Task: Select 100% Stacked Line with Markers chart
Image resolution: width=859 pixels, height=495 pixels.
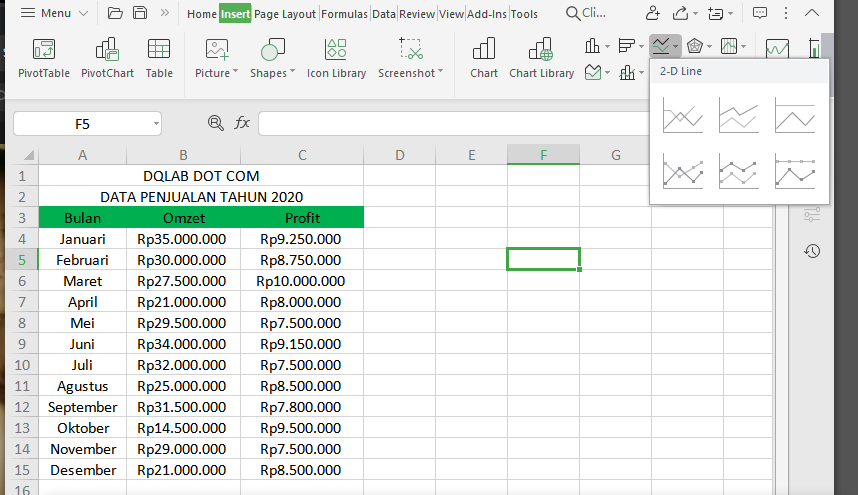Action: [x=795, y=171]
